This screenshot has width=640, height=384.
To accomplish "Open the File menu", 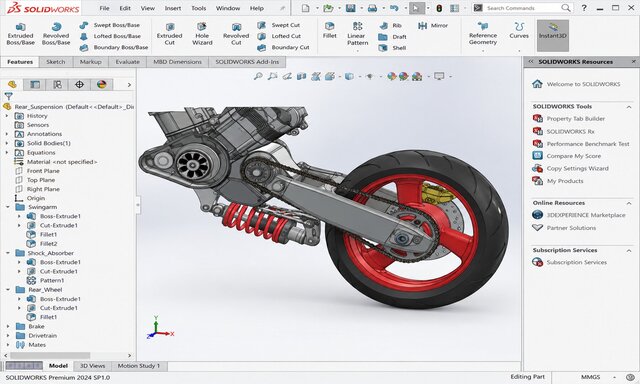I will pyautogui.click(x=104, y=8).
